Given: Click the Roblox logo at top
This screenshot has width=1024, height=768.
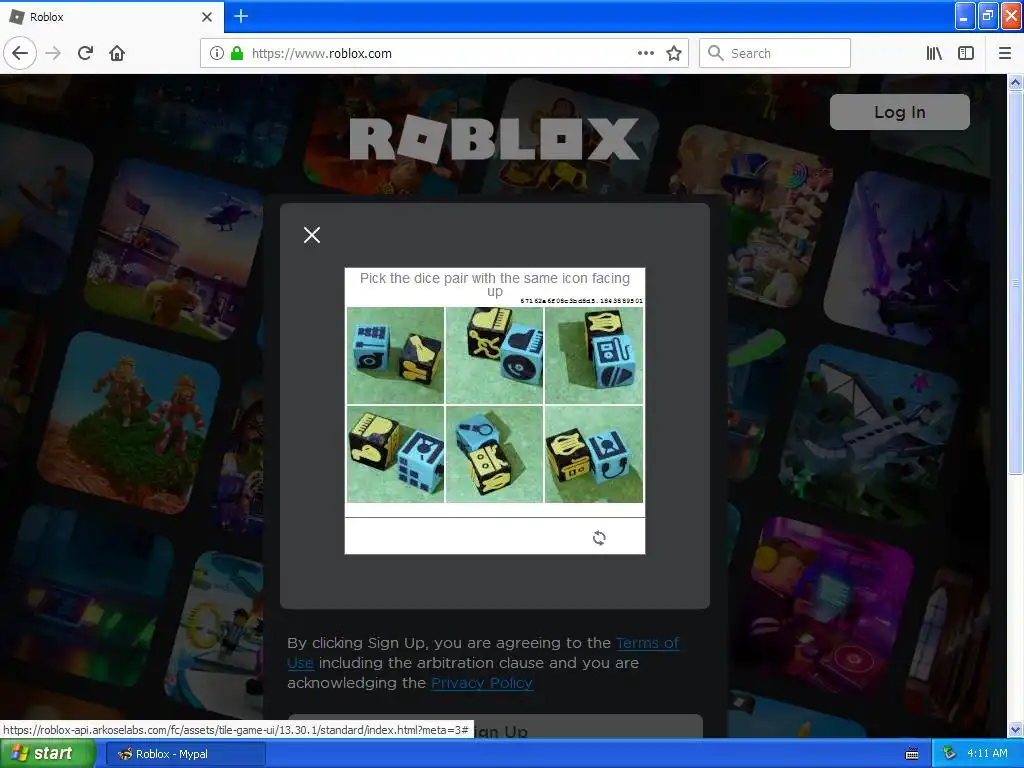Looking at the screenshot, I should tap(494, 138).
